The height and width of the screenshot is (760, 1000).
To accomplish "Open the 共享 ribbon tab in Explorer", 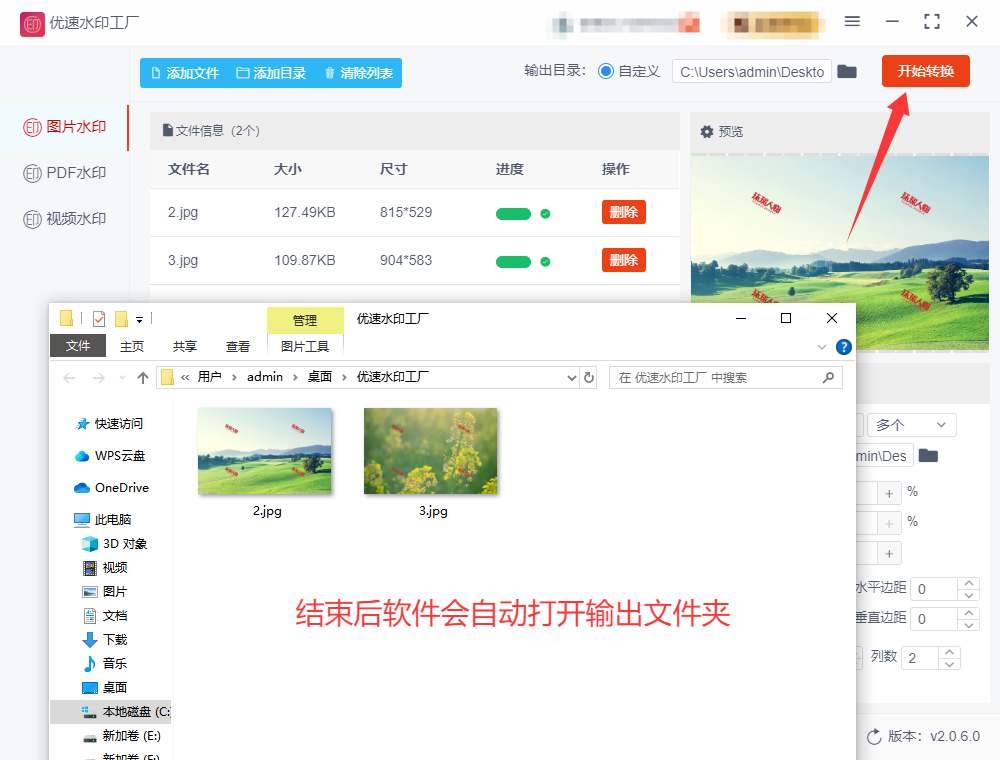I will [185, 346].
